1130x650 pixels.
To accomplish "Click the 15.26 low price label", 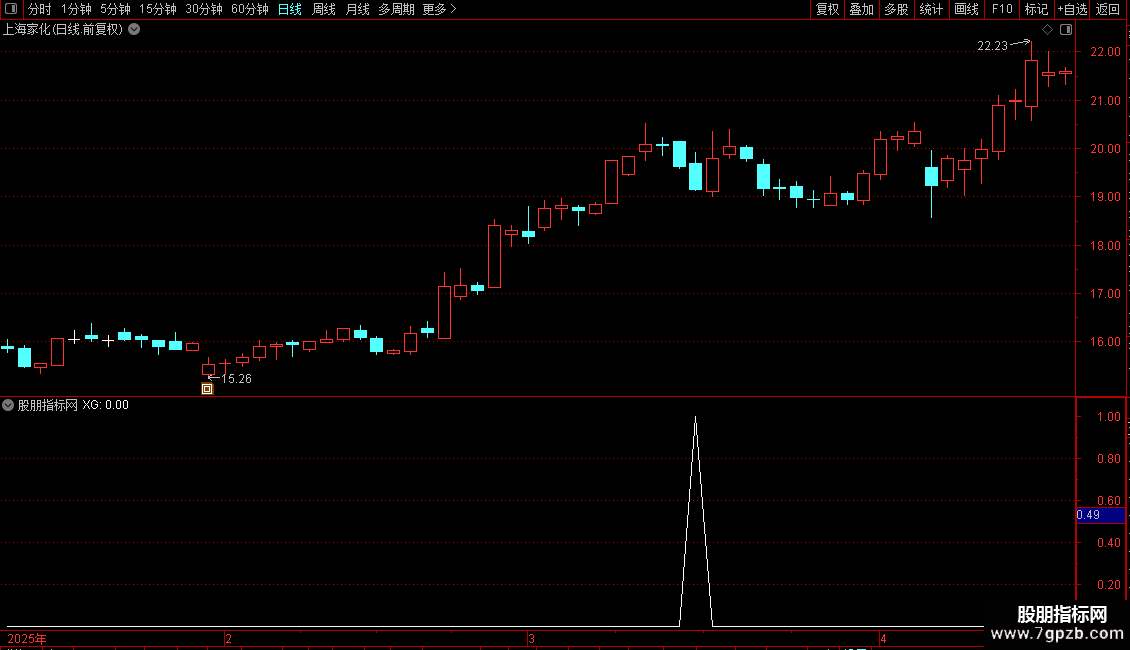I will coord(236,379).
